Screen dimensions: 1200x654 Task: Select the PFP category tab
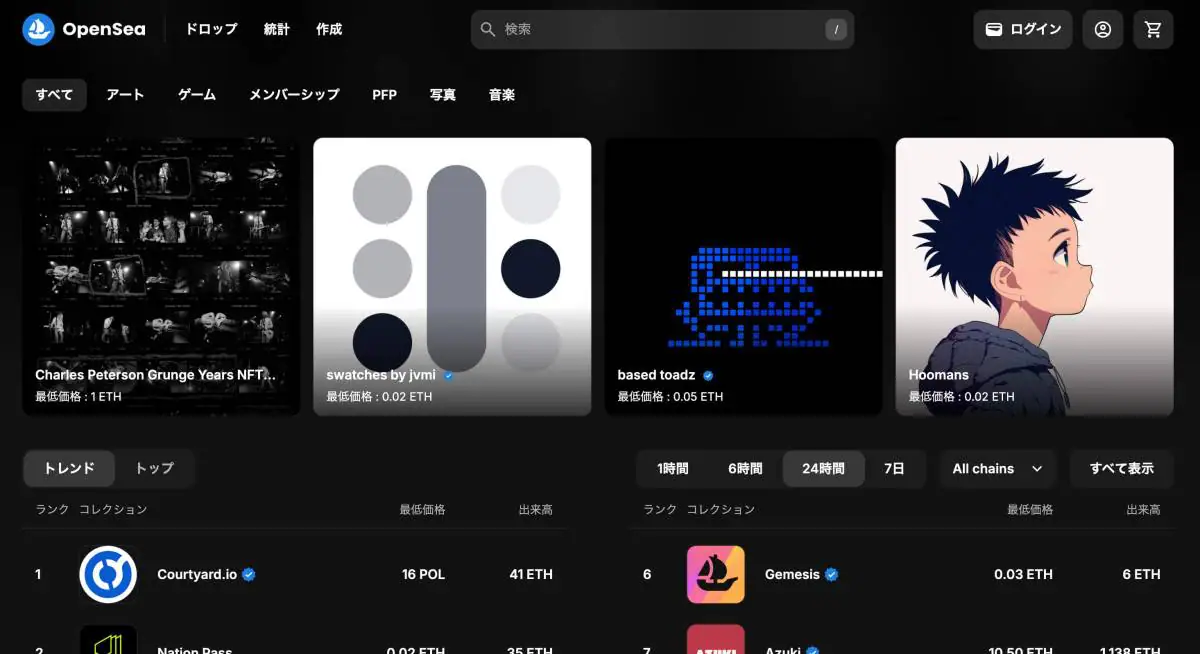384,95
